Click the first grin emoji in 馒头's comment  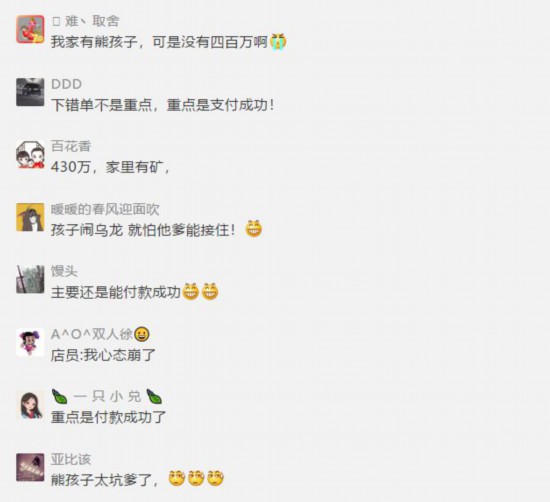[190, 292]
